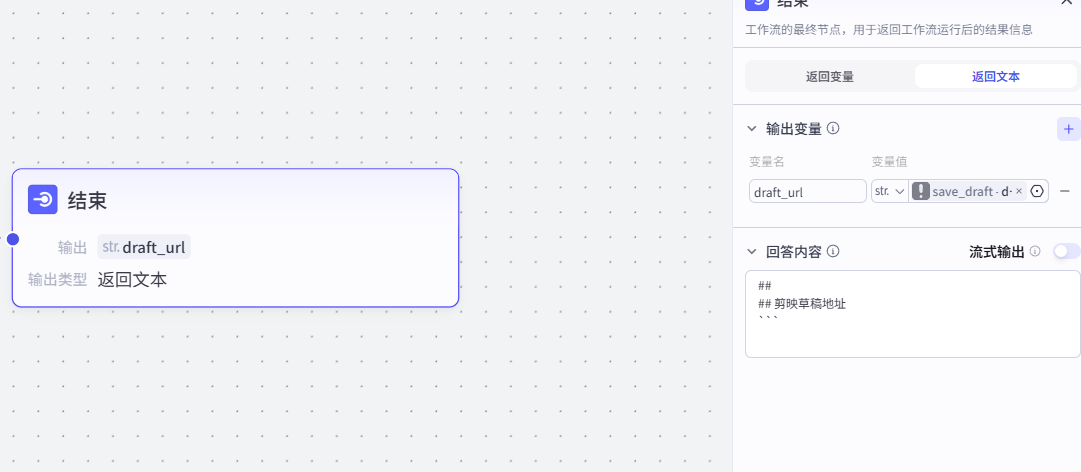Image resolution: width=1081 pixels, height=472 pixels.
Task: Click the draft_url variable name field
Action: coord(807,191)
